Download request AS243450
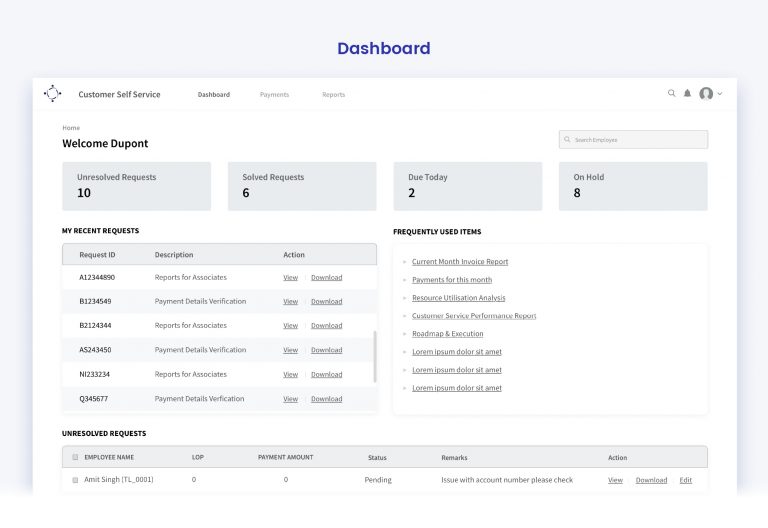 (327, 350)
